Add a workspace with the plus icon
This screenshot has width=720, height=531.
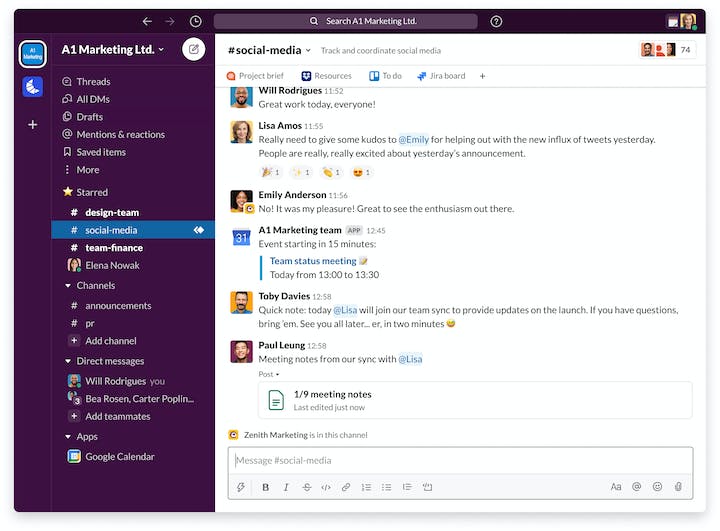pyautogui.click(x=33, y=124)
